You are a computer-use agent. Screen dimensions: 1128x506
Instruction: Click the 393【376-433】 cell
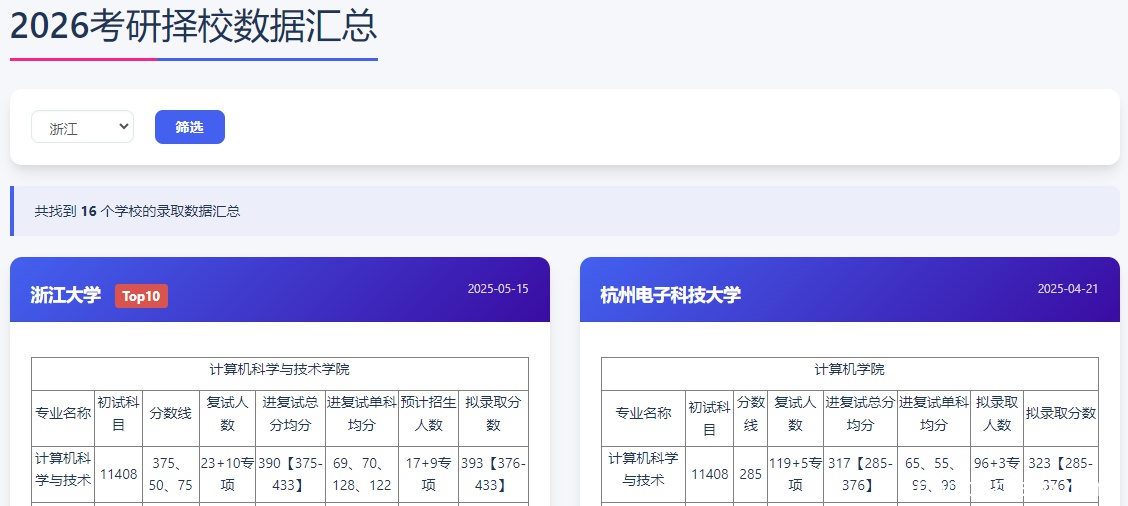494,474
